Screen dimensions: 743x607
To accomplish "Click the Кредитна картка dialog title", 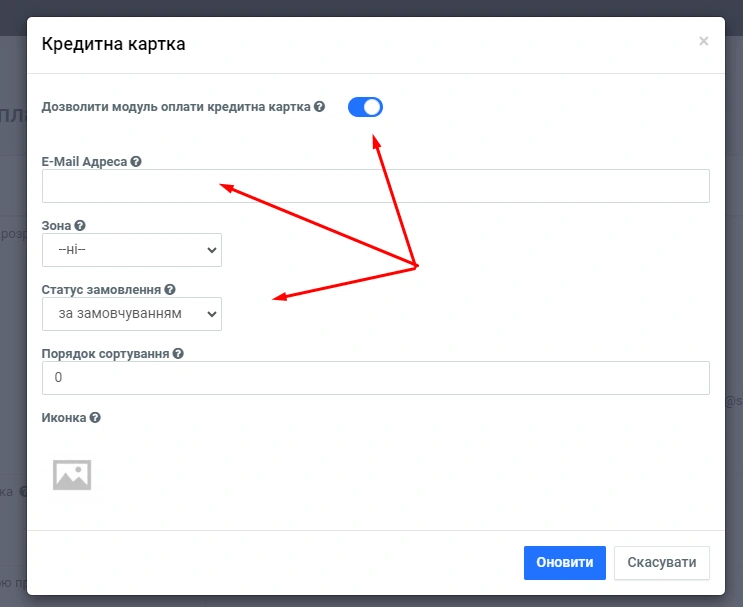I will click(x=113, y=44).
